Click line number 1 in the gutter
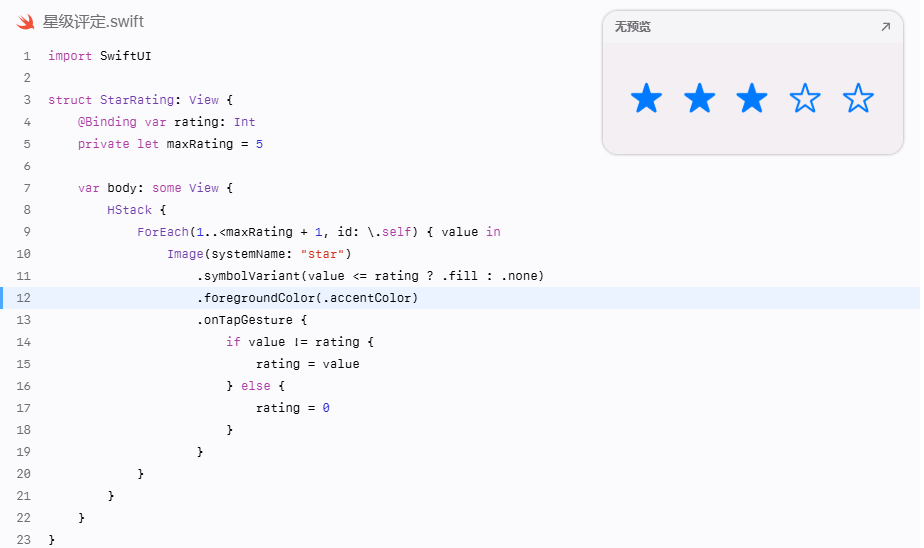 (x=27, y=56)
